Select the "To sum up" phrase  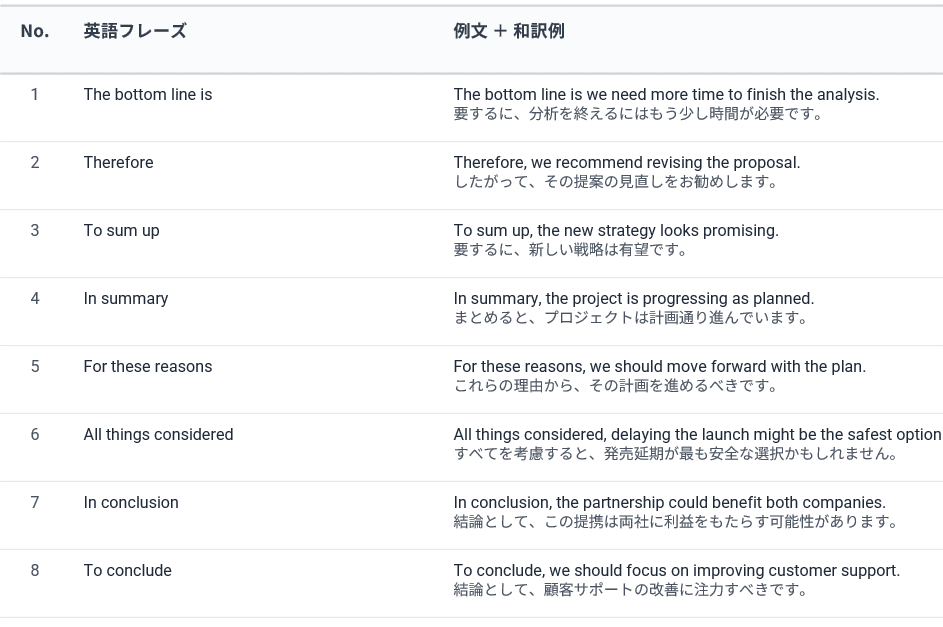121,231
